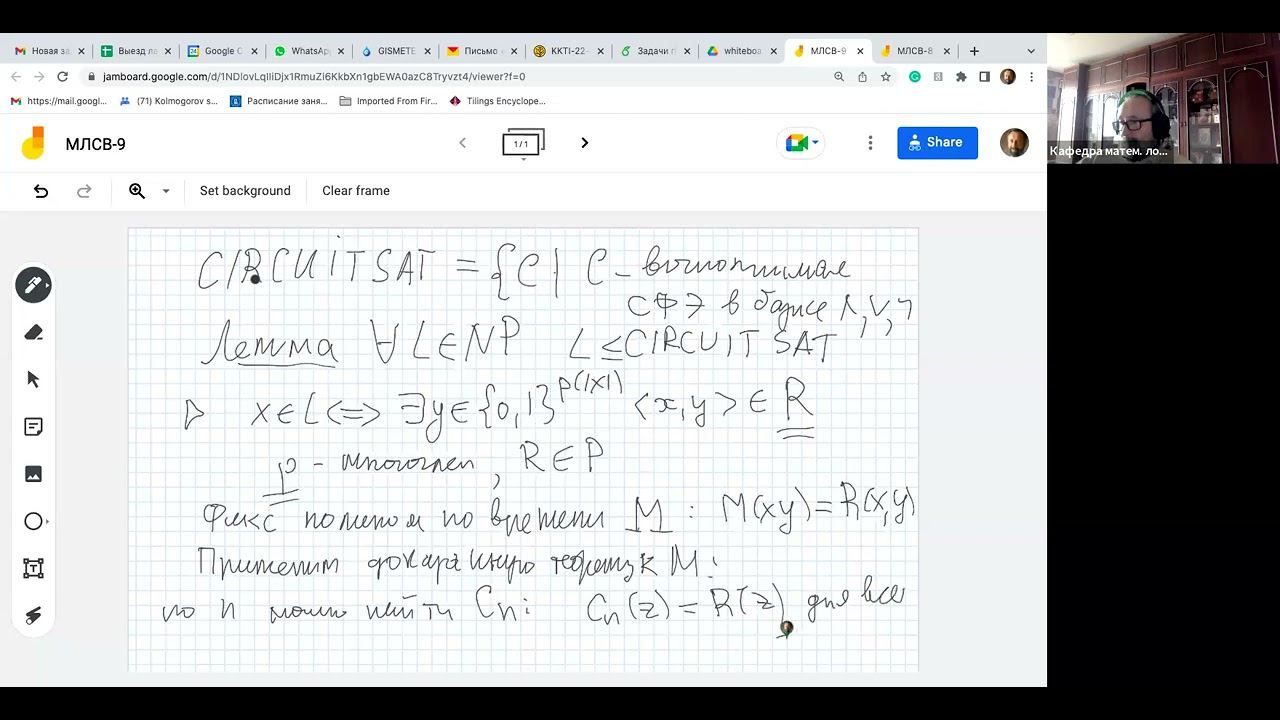The height and width of the screenshot is (720, 1280).
Task: Go to the previous frame
Action: pos(462,143)
